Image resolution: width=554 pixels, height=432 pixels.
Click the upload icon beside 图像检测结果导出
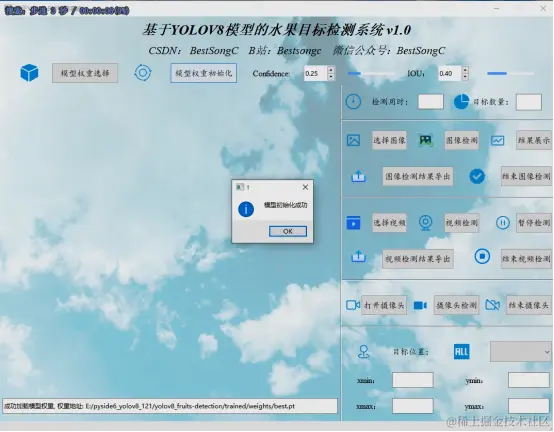pyautogui.click(x=358, y=176)
